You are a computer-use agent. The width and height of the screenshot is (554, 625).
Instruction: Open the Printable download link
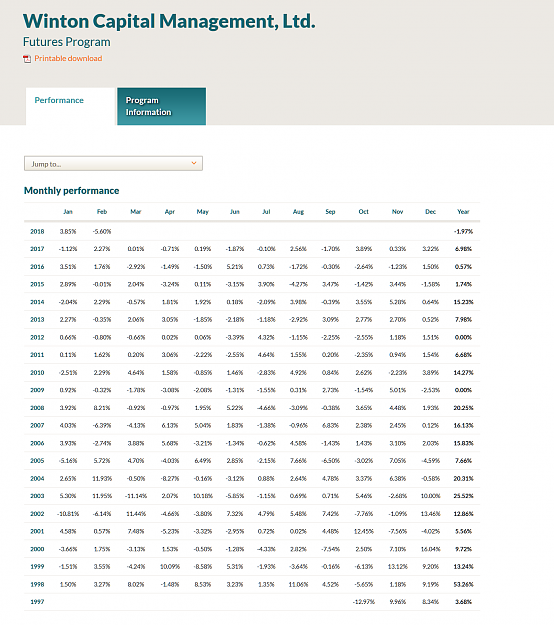[x=68, y=58]
